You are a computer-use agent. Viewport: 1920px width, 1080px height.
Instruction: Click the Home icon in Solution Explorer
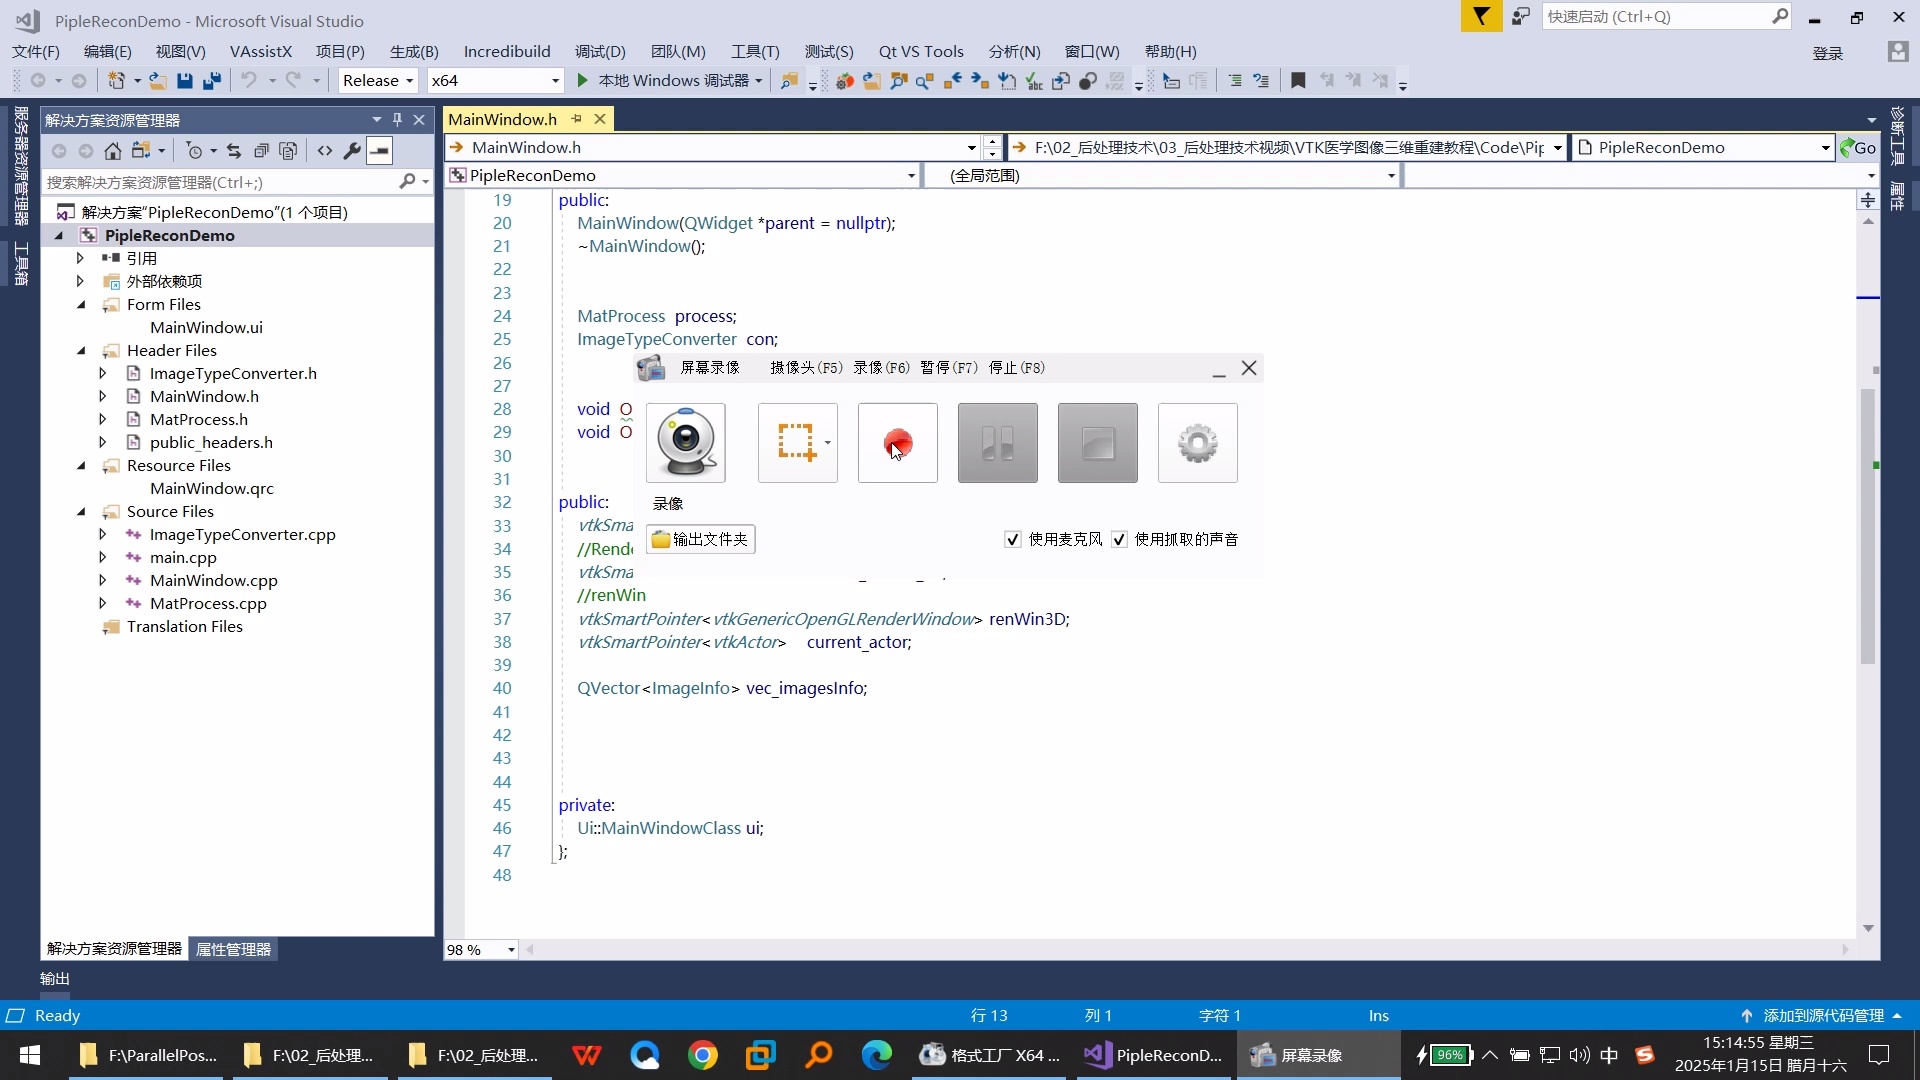[x=113, y=151]
